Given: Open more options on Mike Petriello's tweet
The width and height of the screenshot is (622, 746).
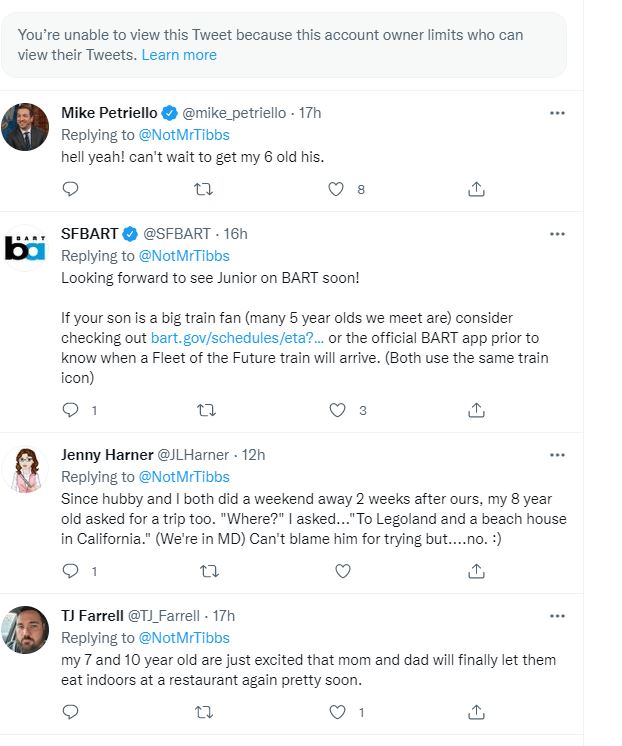Looking at the screenshot, I should 557,113.
